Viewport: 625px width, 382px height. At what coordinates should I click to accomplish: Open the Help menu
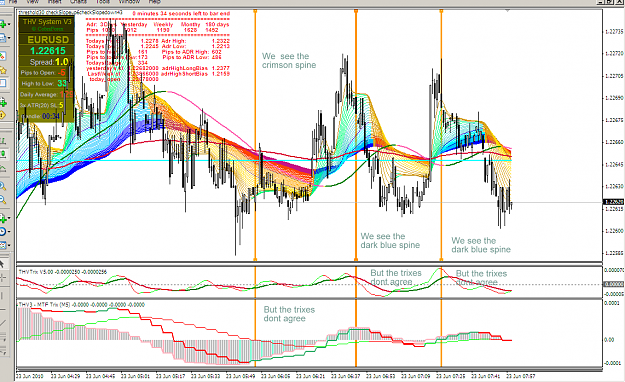[x=154, y=2]
